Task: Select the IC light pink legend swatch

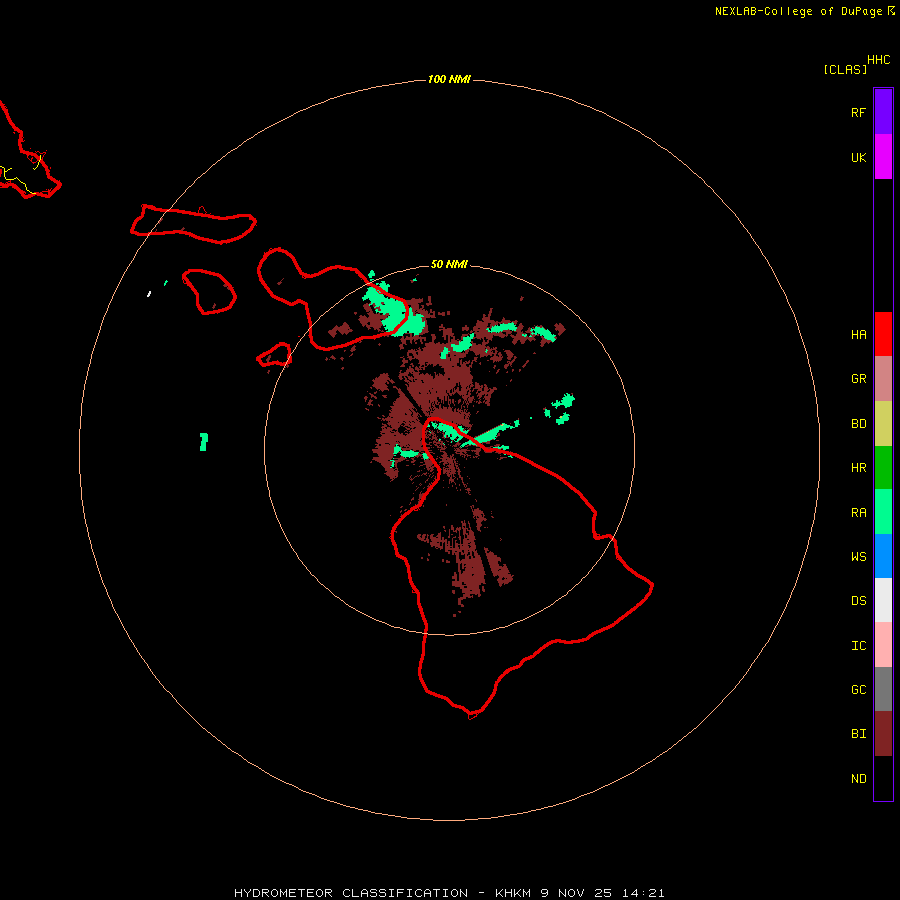Action: 883,645
